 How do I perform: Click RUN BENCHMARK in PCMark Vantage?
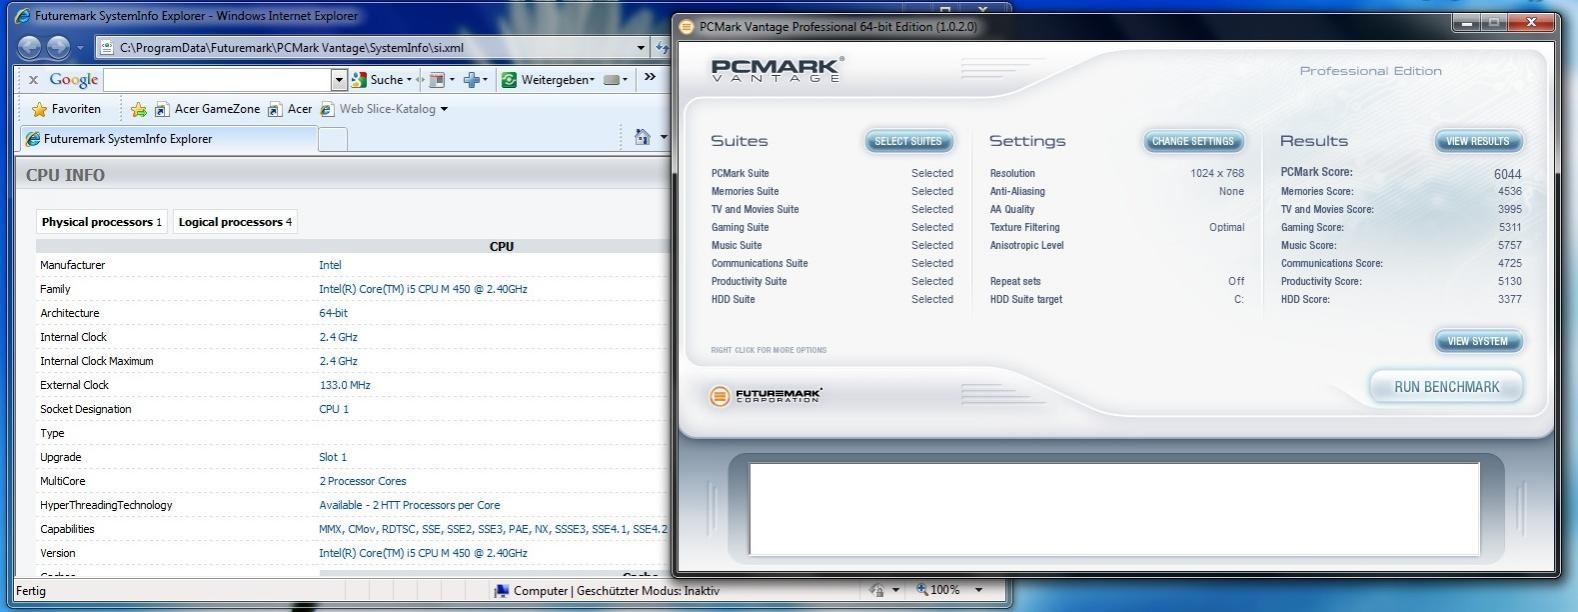(1446, 387)
